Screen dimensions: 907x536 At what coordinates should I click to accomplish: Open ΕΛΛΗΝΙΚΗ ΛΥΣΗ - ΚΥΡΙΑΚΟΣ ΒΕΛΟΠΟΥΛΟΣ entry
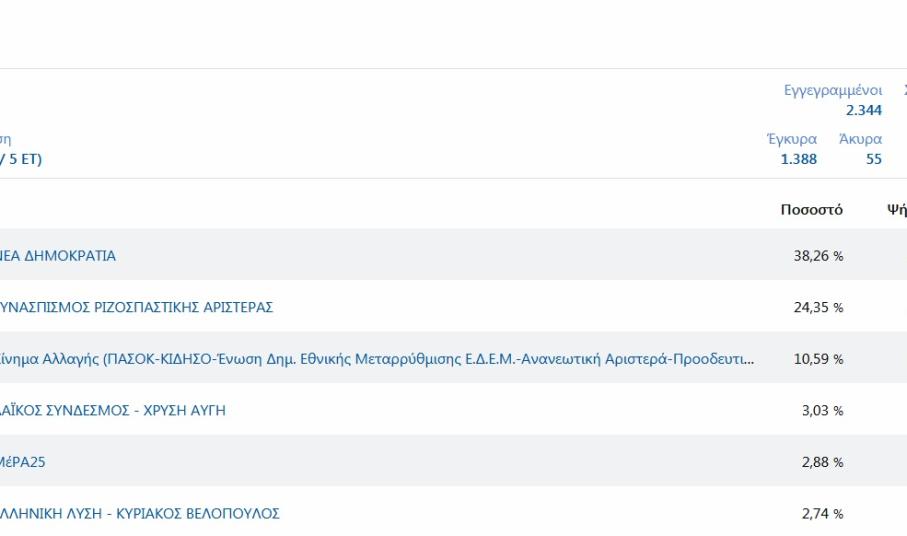(140, 514)
